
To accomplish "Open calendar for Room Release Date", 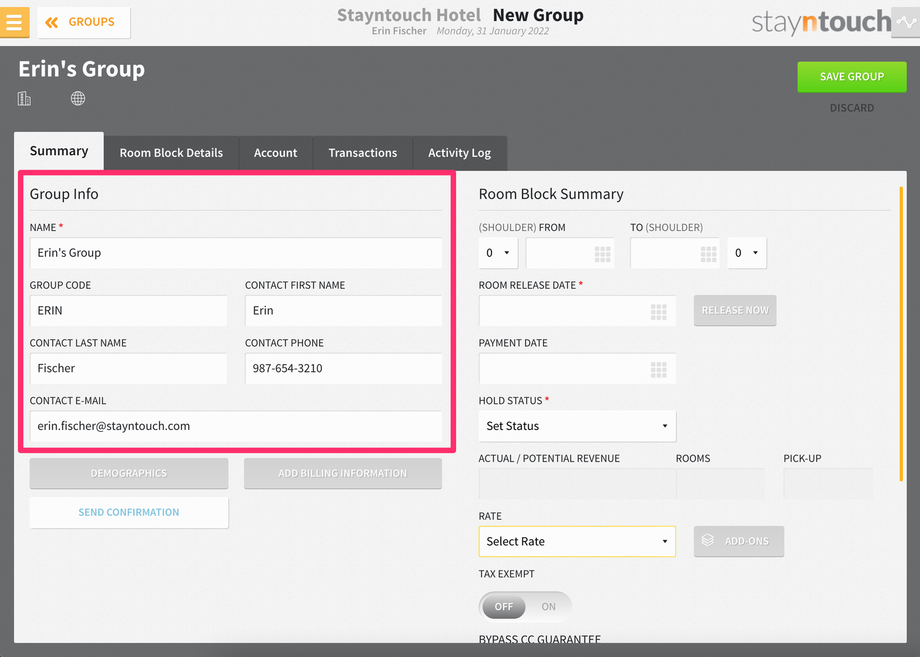I will pyautogui.click(x=658, y=311).
